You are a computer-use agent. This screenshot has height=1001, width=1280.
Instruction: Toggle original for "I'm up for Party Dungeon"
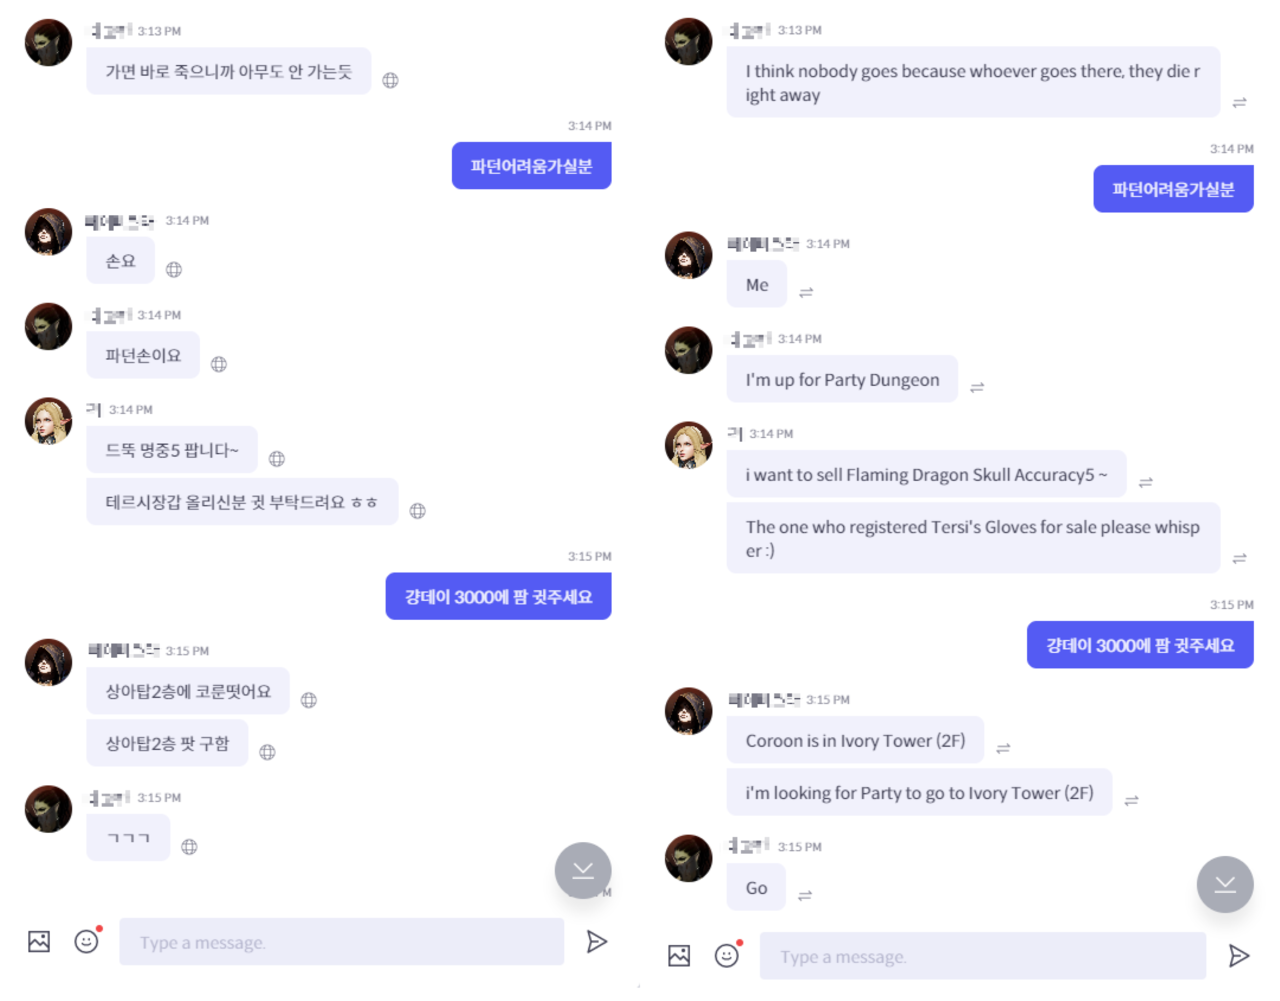[x=977, y=386]
